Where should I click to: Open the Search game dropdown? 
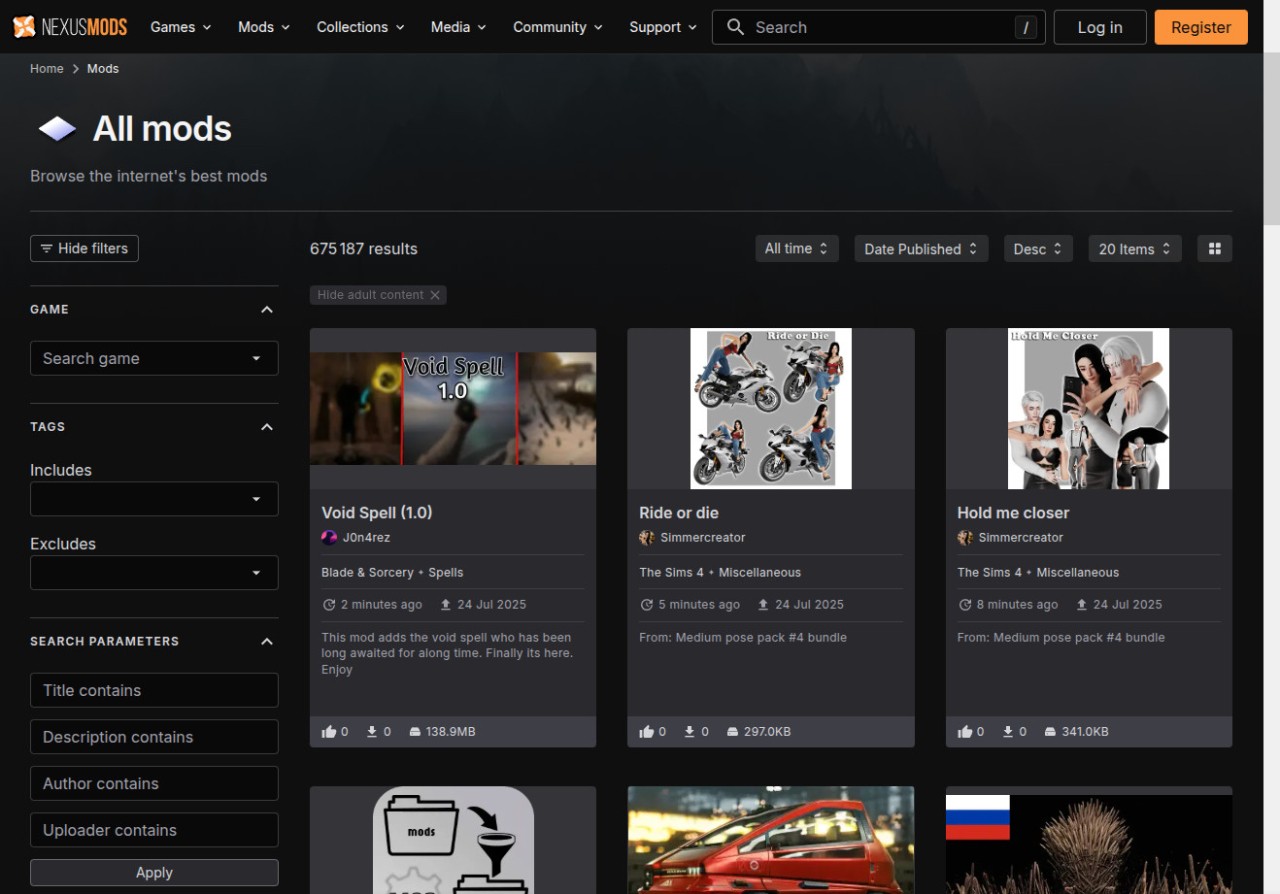[x=154, y=358]
